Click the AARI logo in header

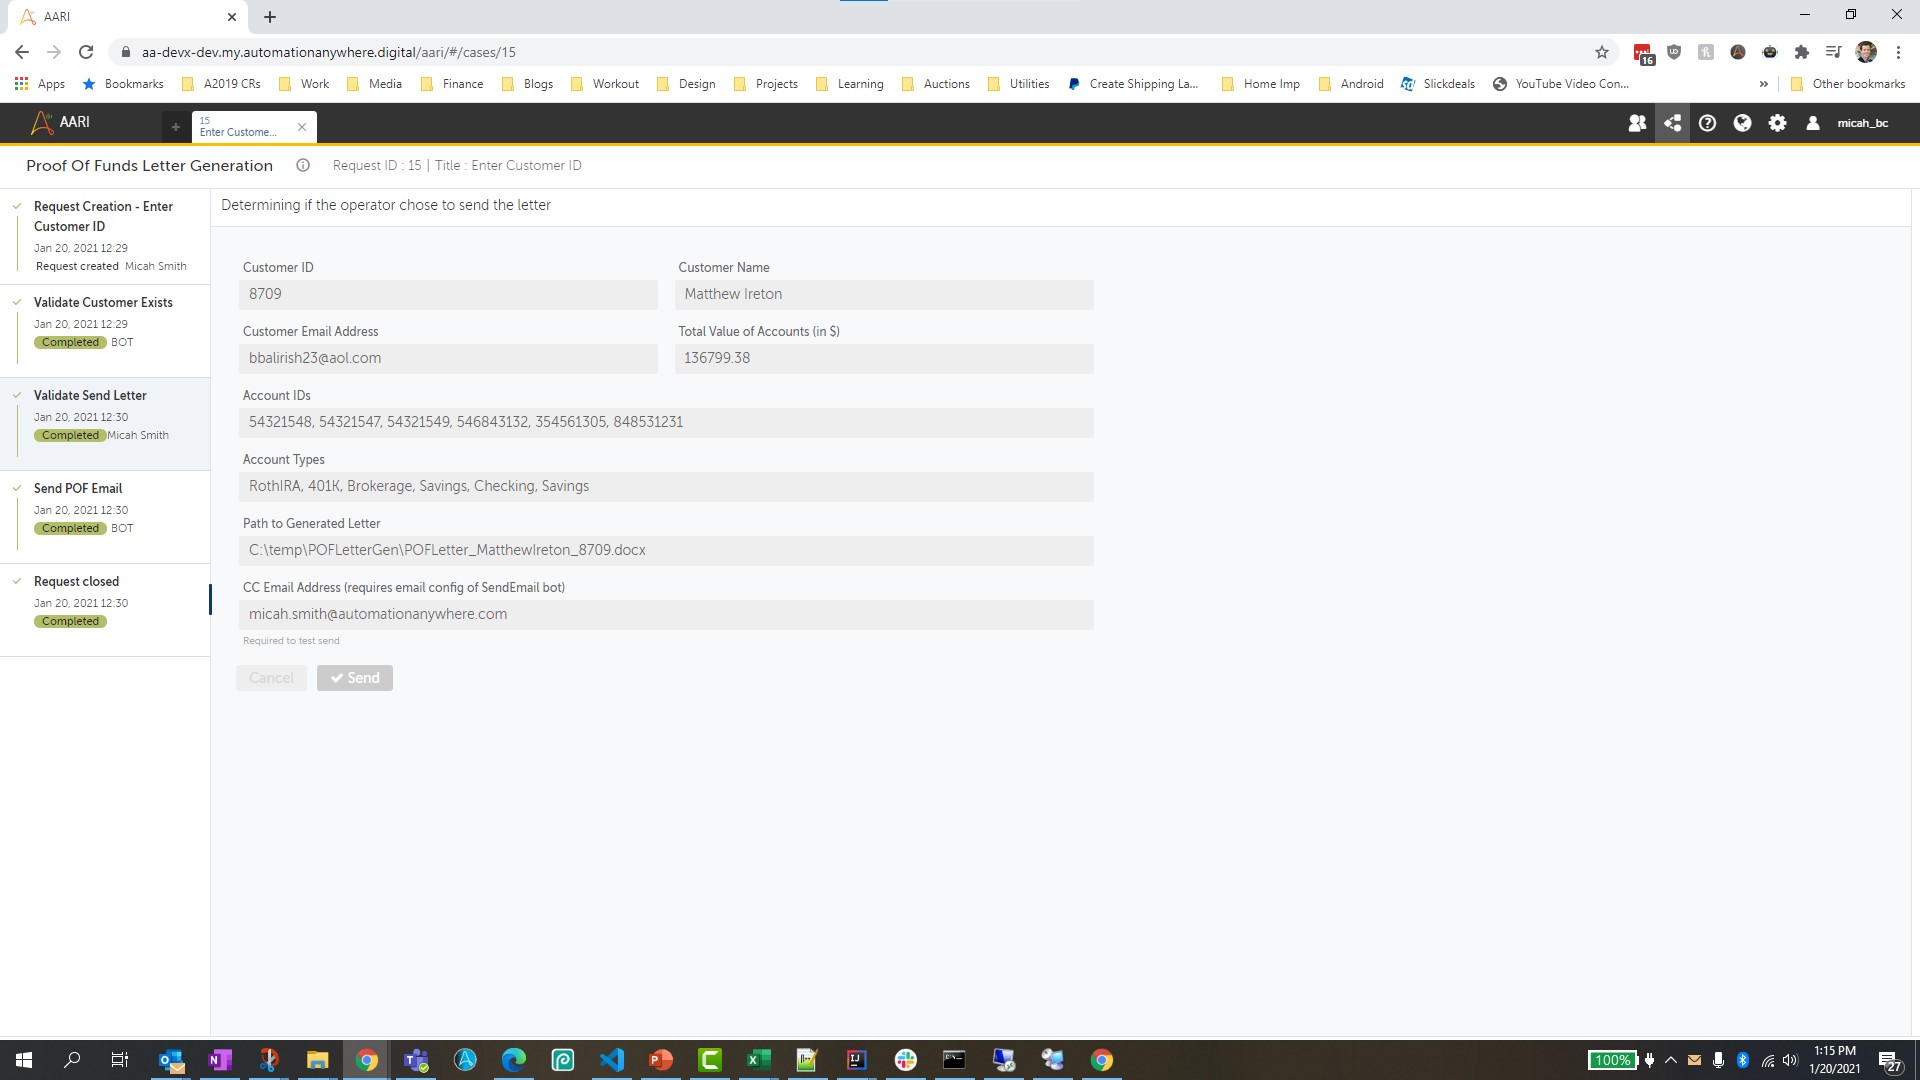[60, 122]
